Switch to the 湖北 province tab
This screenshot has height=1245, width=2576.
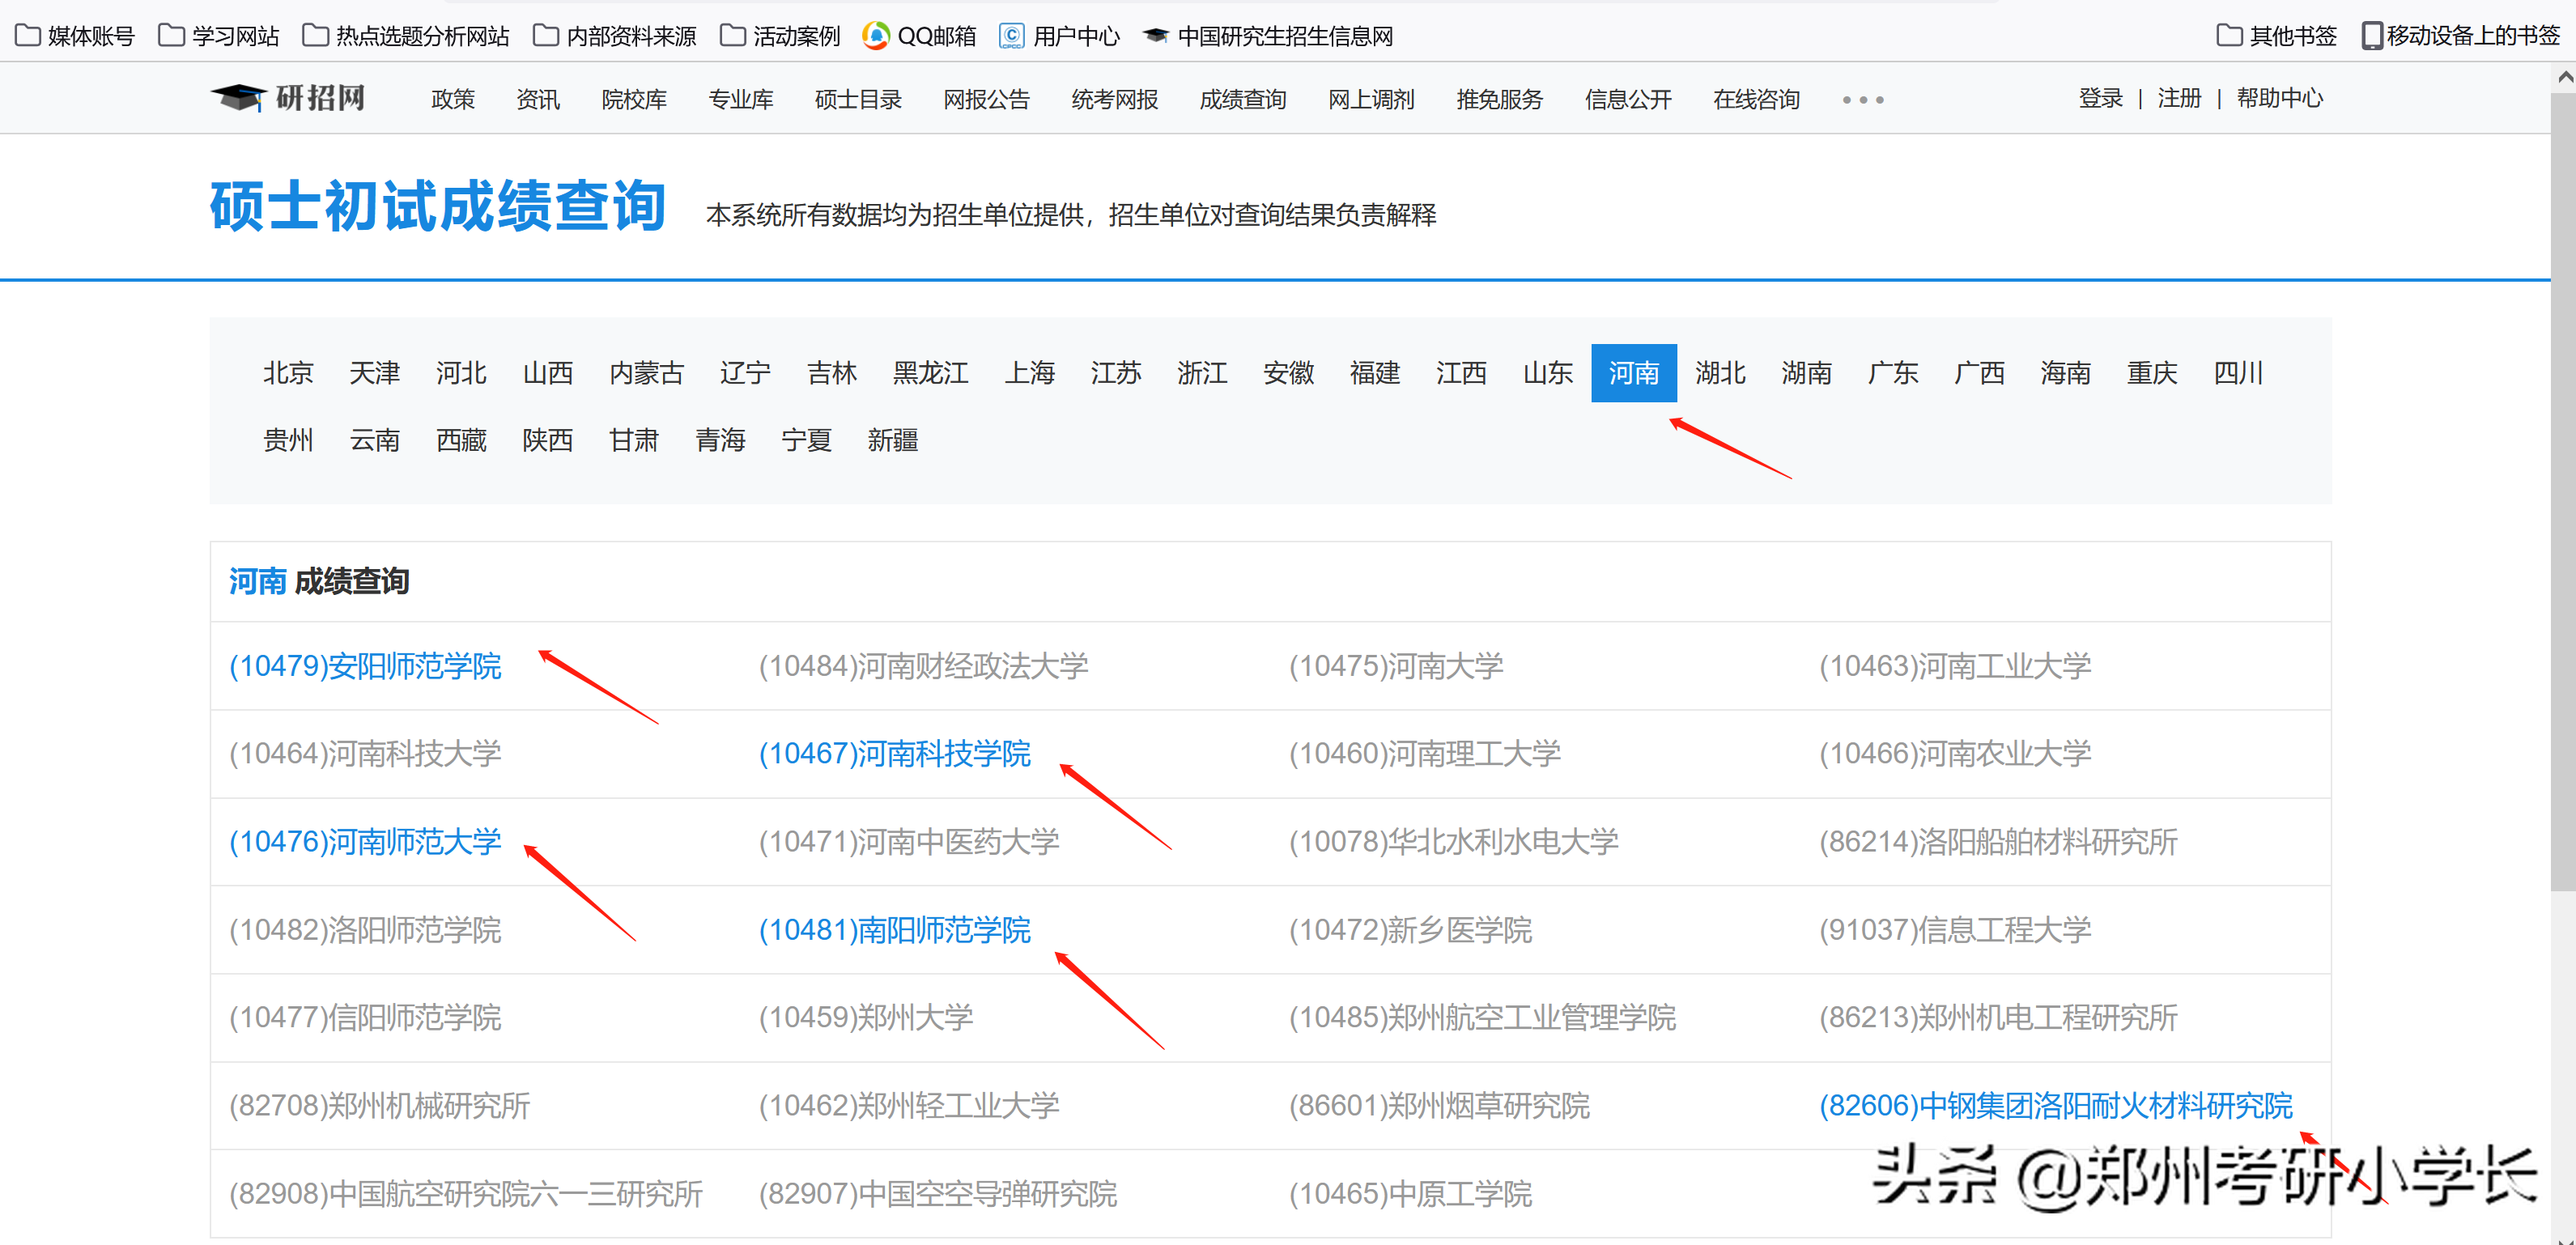click(x=1720, y=373)
